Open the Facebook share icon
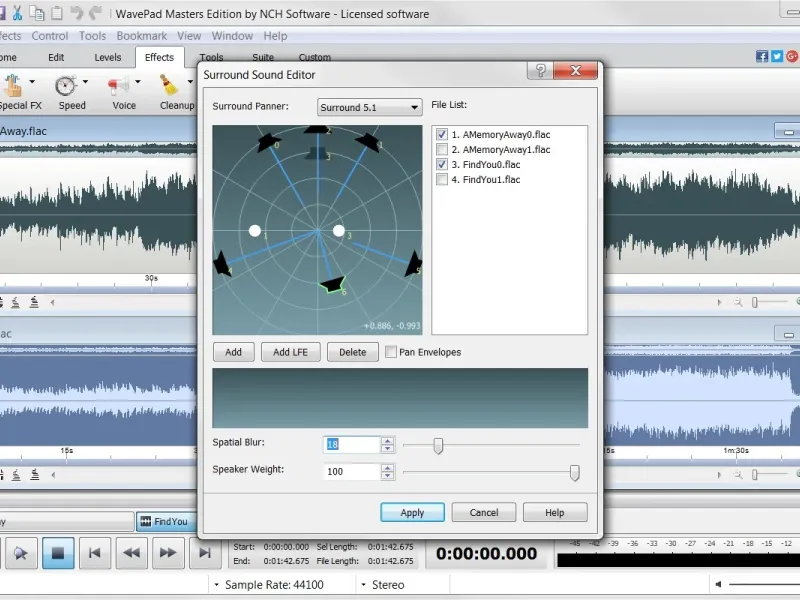Viewport: 800px width, 600px height. coord(762,56)
